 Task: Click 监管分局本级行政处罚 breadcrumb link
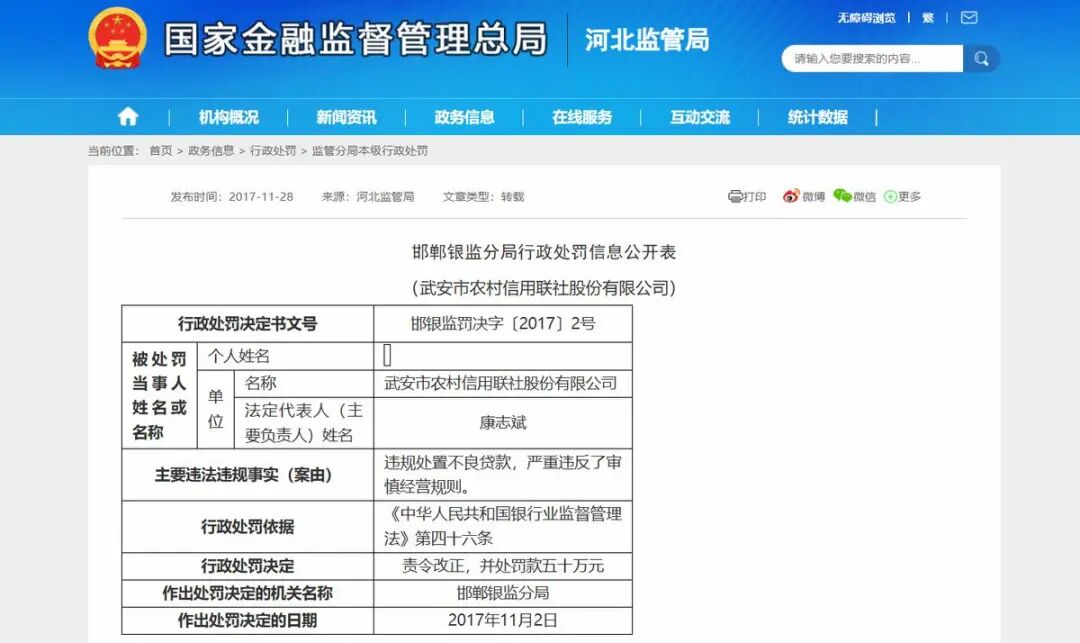point(369,151)
